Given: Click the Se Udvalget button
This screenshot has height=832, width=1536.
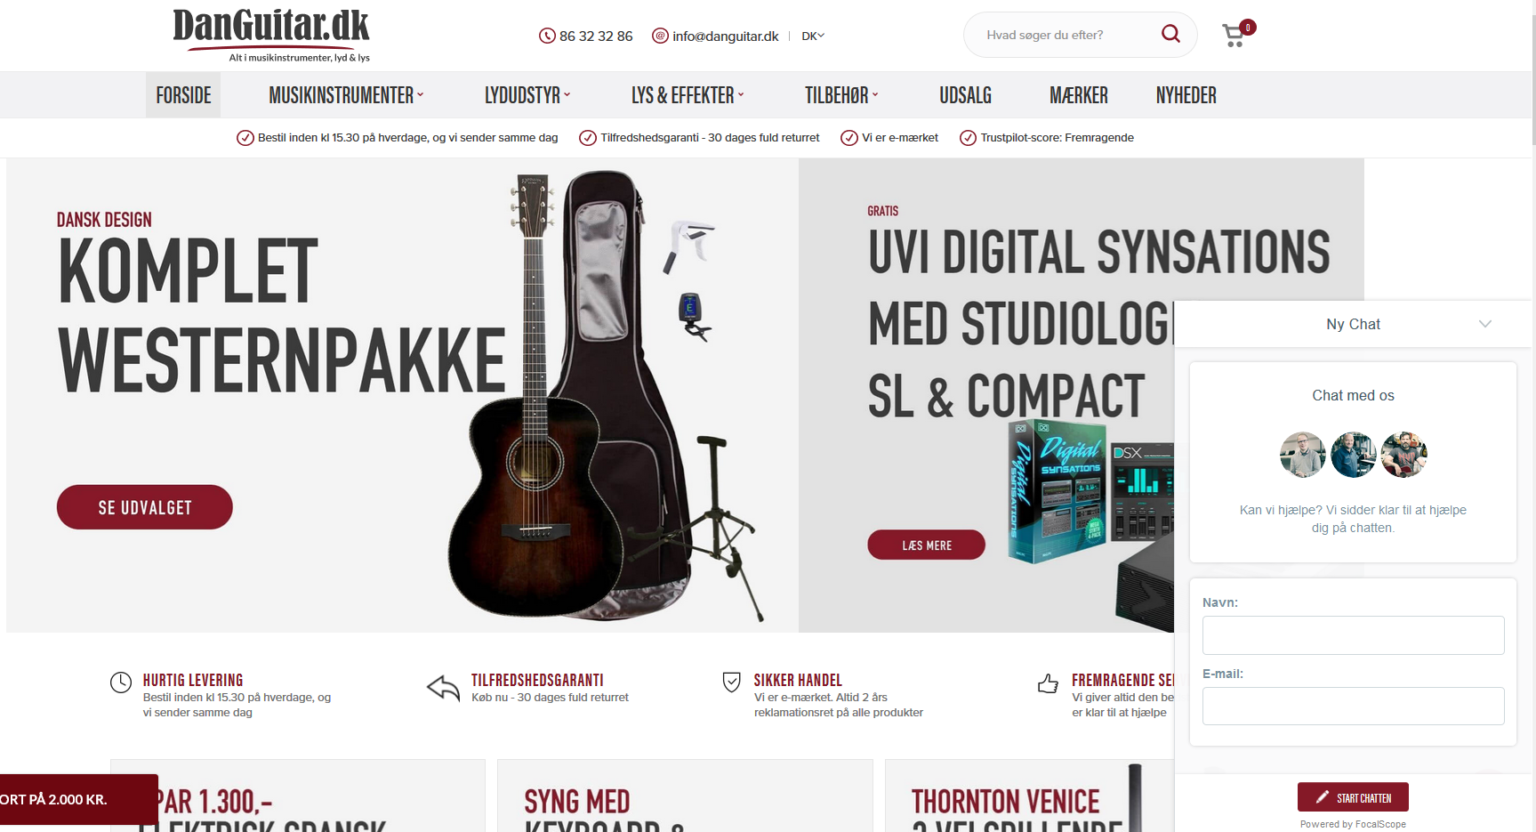Looking at the screenshot, I should (x=145, y=507).
